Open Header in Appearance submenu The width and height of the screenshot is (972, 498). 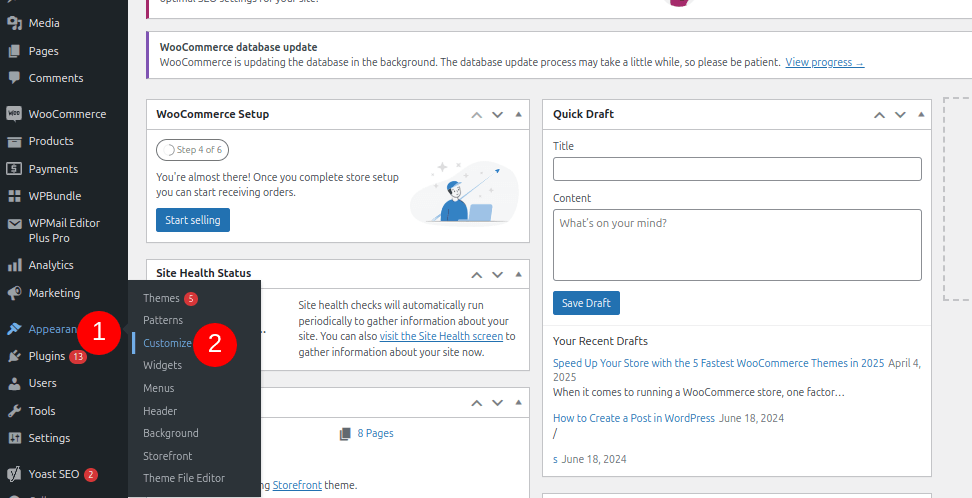(160, 411)
